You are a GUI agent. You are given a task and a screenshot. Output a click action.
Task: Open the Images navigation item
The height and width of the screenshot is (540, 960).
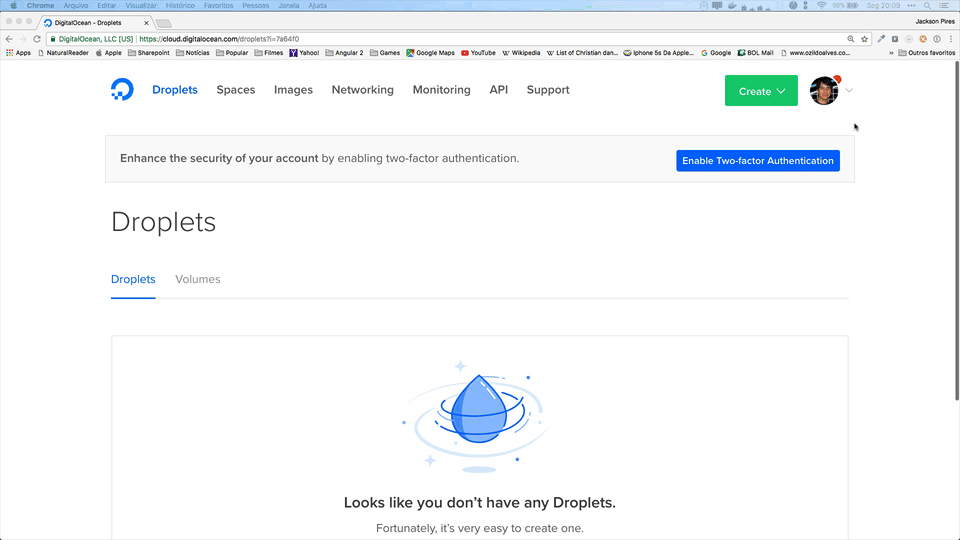tap(293, 90)
